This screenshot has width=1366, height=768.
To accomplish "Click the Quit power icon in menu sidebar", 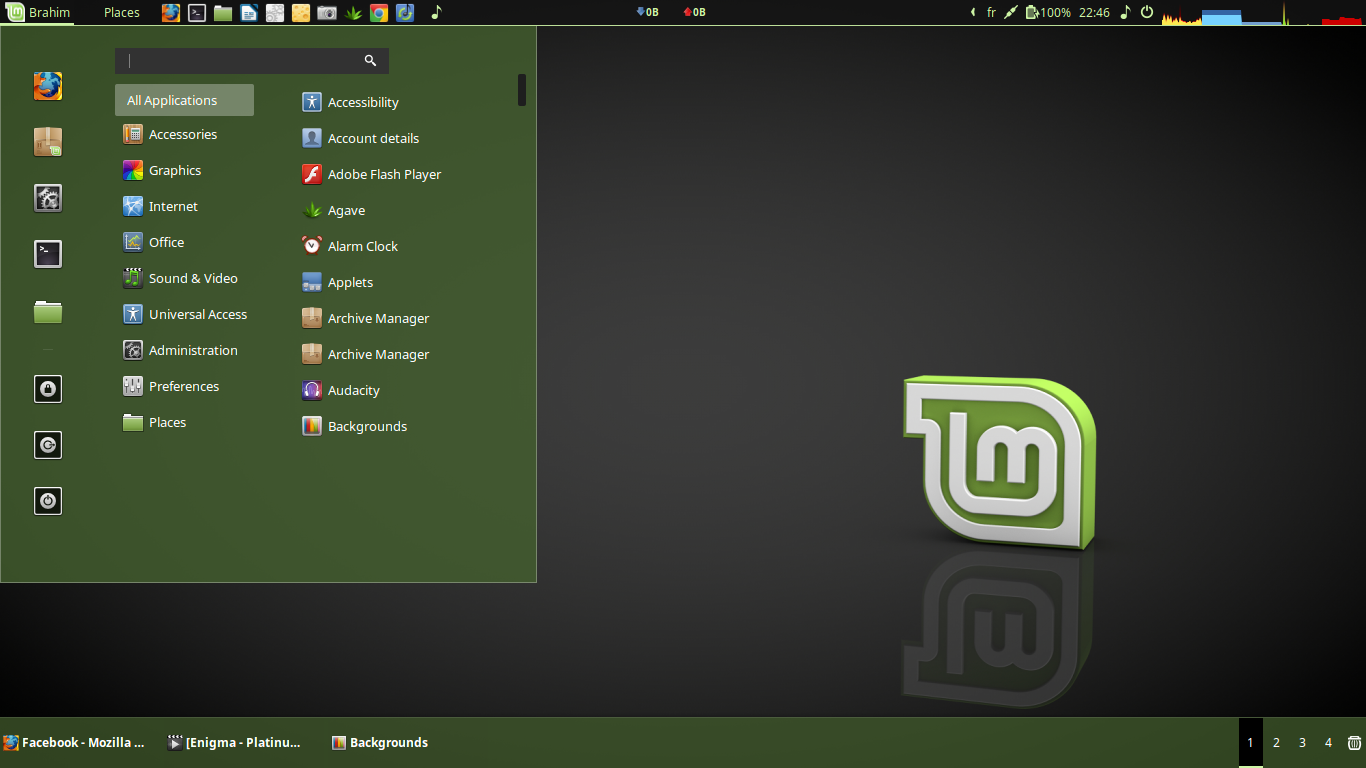I will pyautogui.click(x=48, y=500).
